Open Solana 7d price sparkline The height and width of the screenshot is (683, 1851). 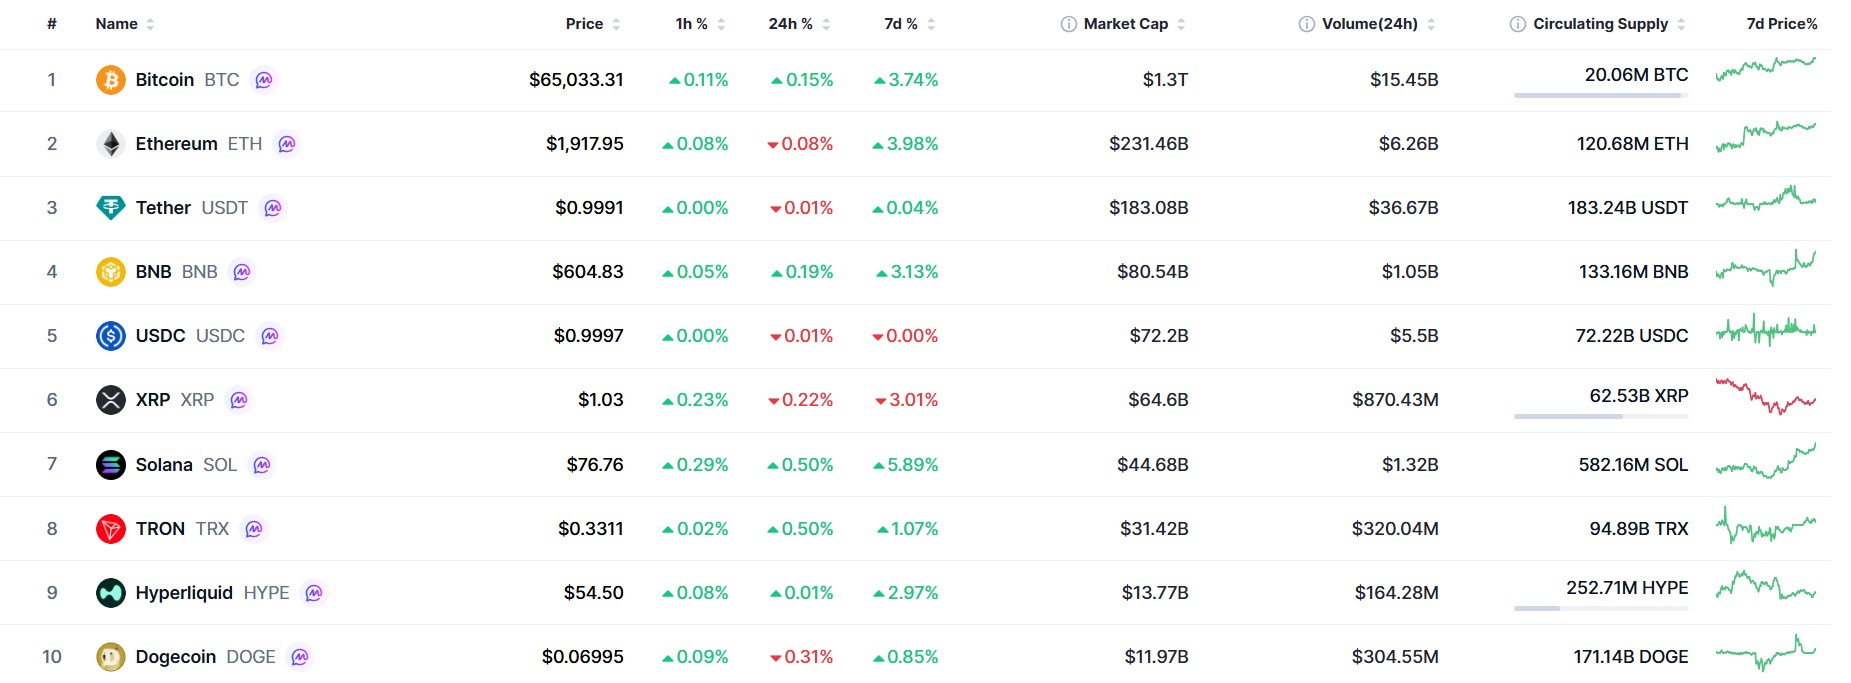[1766, 462]
